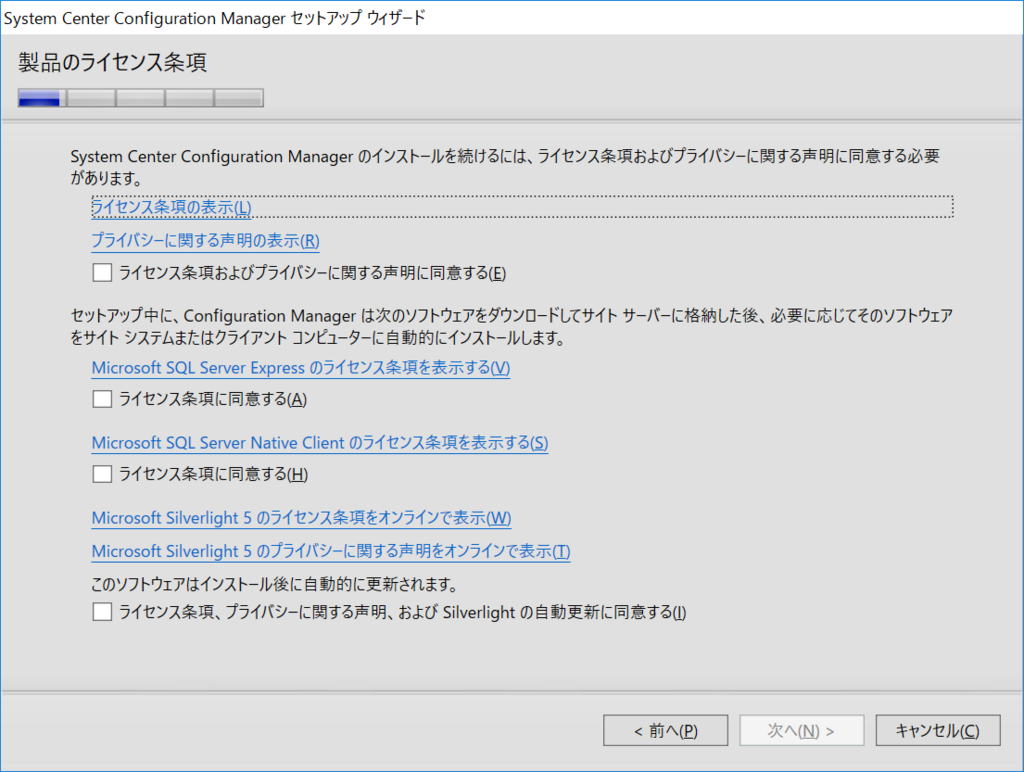Check ライセンス条項に同意する(A) for SQL Server Express
This screenshot has width=1024, height=772.
[x=103, y=398]
